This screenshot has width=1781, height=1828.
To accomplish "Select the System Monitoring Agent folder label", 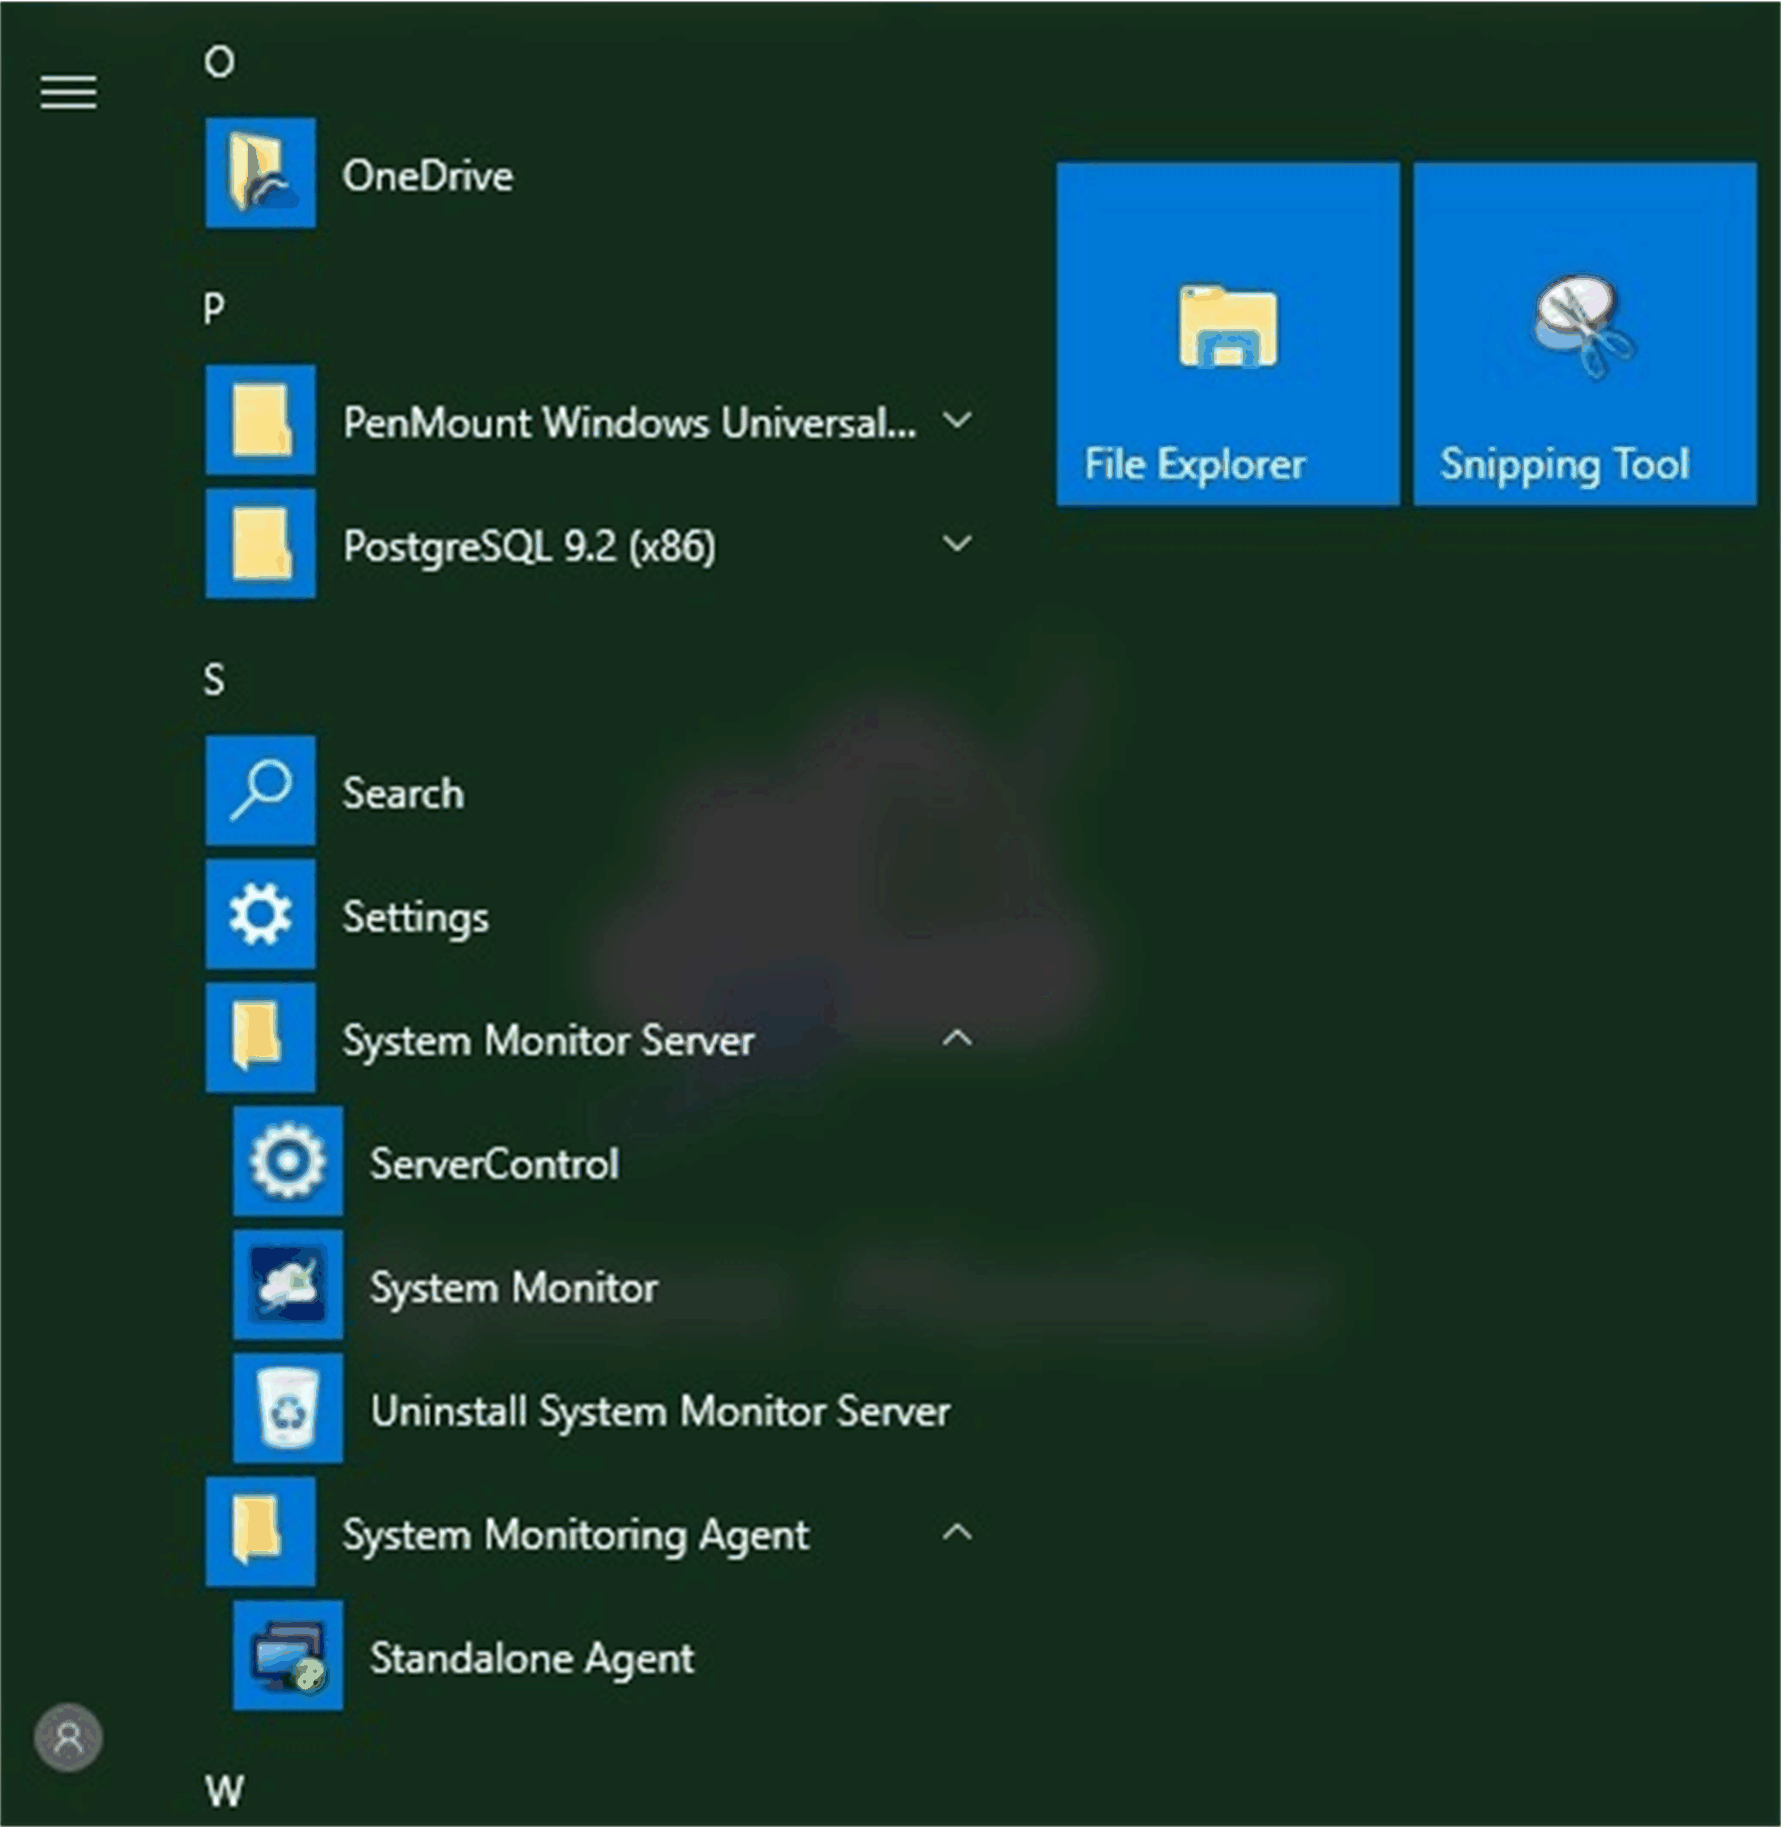I will (x=575, y=1534).
